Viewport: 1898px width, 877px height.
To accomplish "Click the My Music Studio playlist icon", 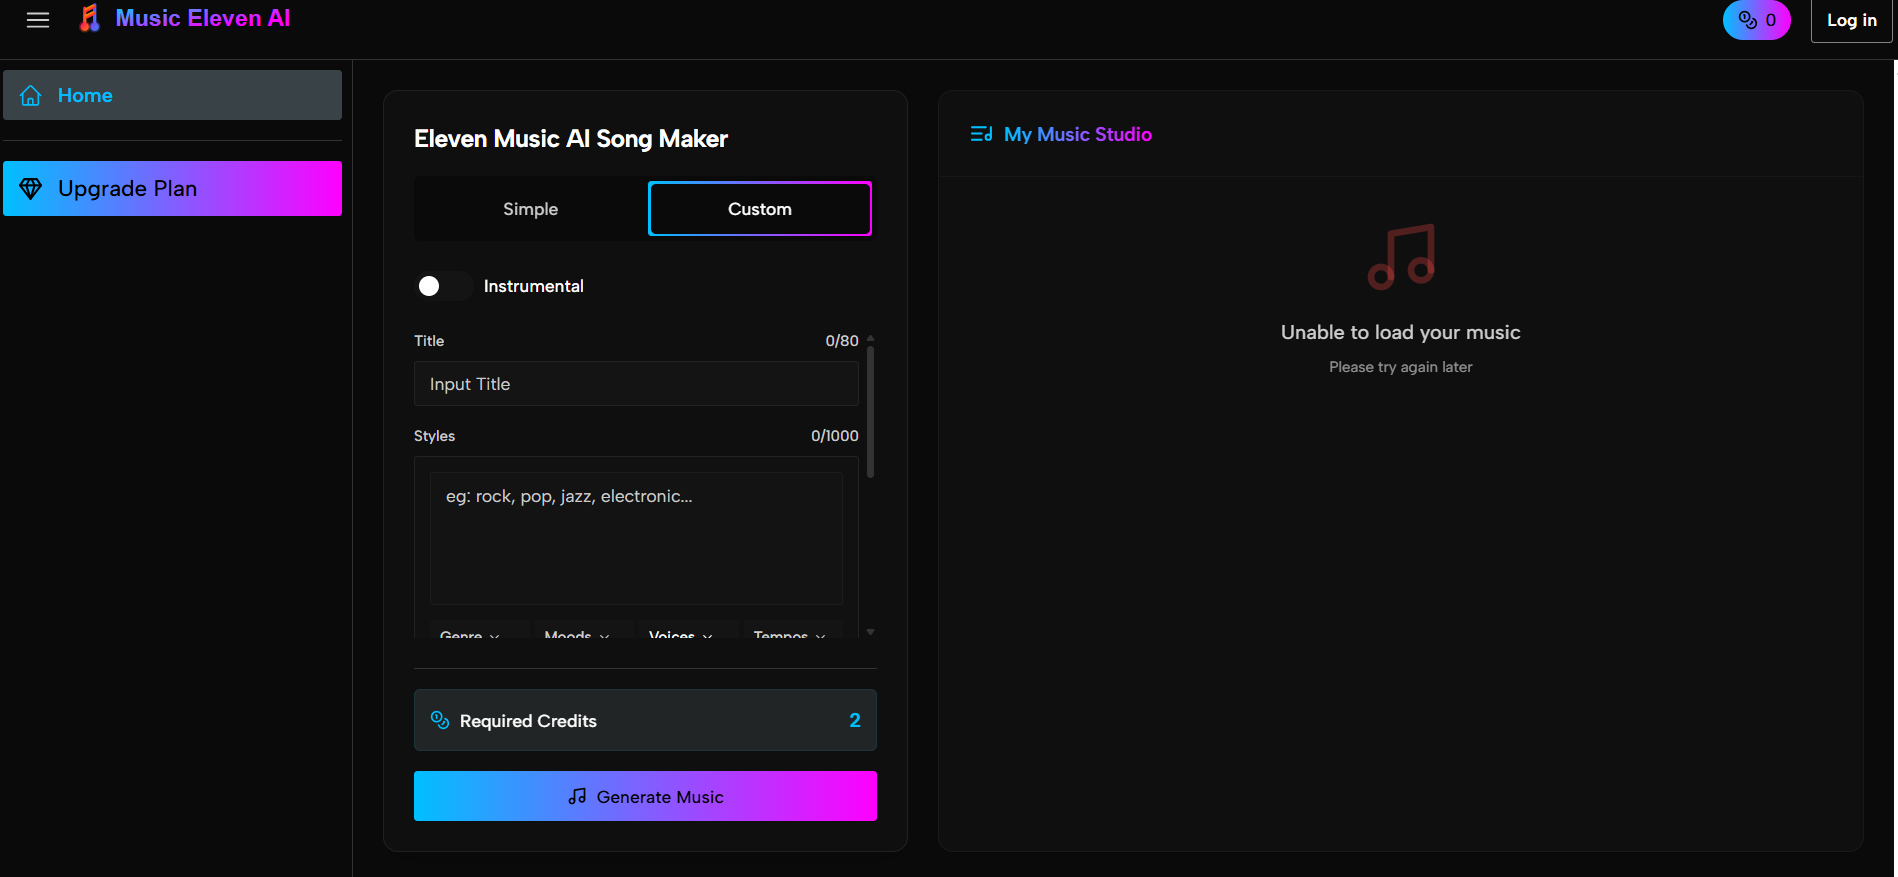I will pyautogui.click(x=981, y=134).
